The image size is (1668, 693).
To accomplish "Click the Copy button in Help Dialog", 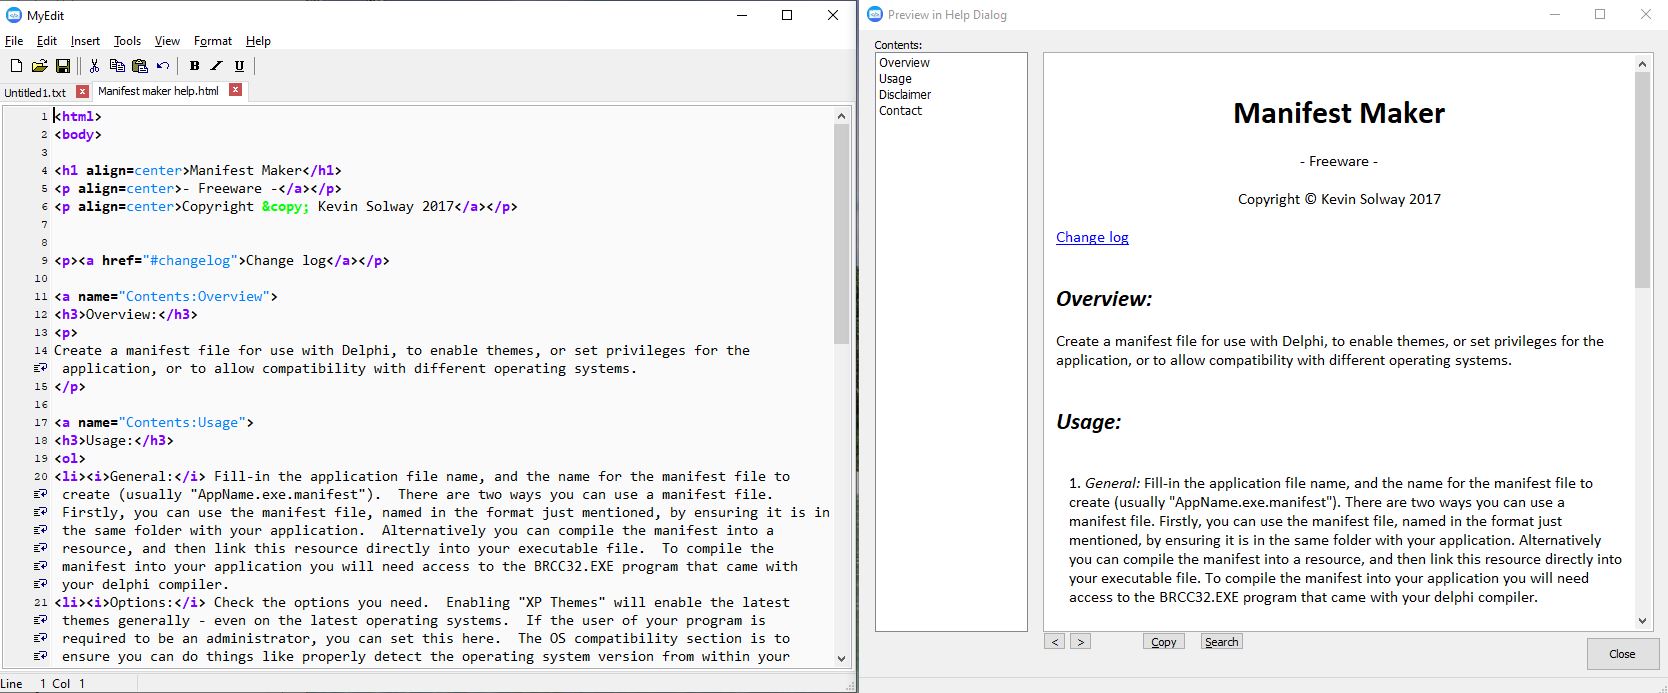I will point(1164,642).
